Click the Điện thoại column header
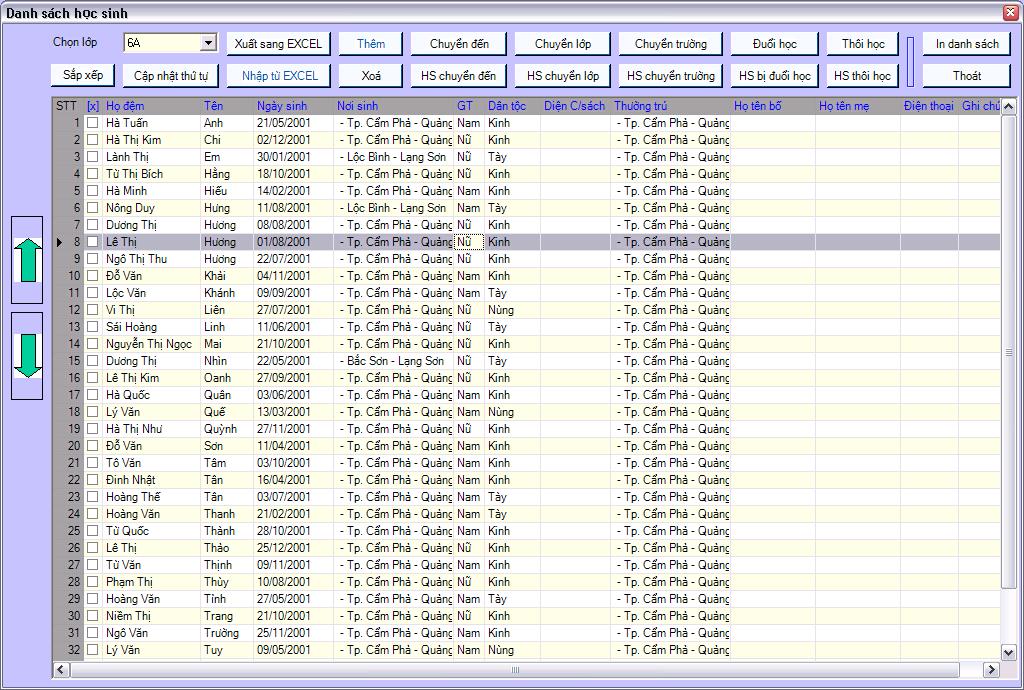The width and height of the screenshot is (1024, 690). tap(929, 106)
